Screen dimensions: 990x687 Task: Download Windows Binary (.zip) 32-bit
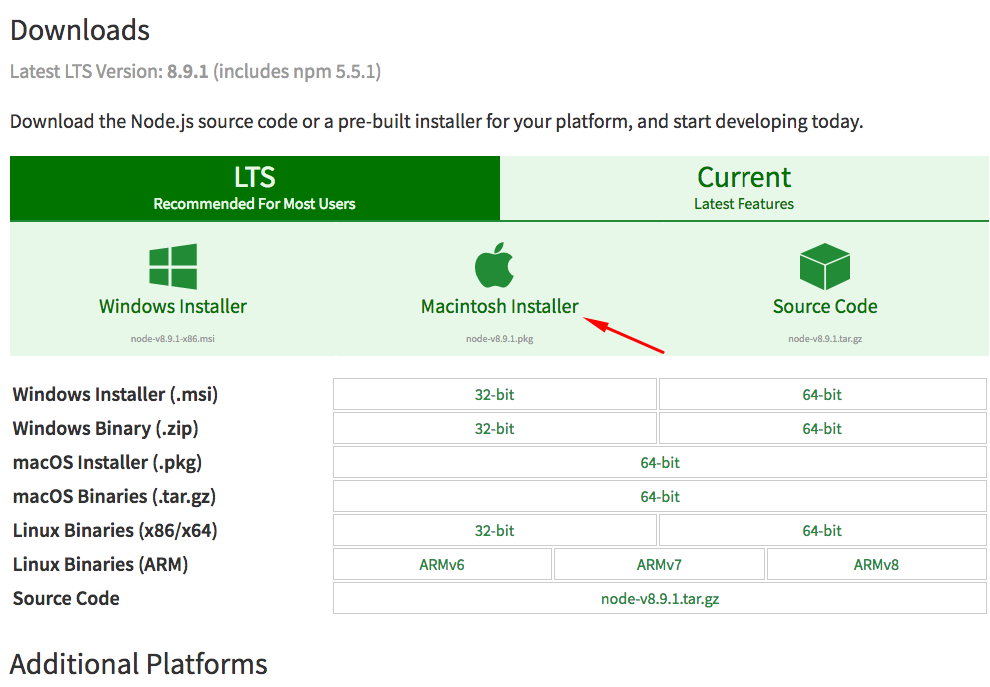click(x=495, y=429)
